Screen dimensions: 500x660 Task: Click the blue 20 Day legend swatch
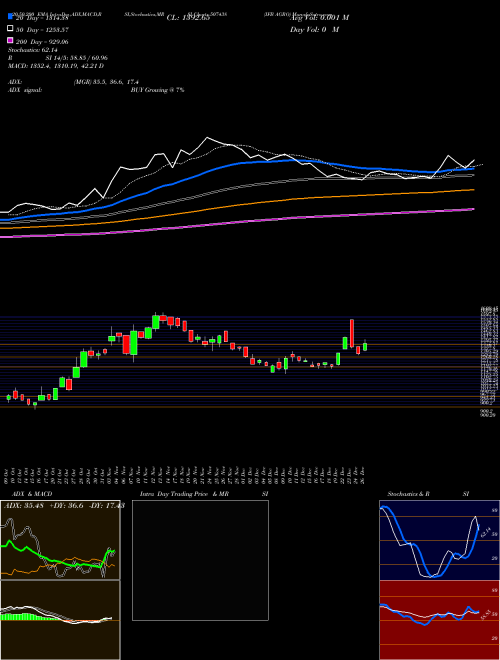pos(10,18)
